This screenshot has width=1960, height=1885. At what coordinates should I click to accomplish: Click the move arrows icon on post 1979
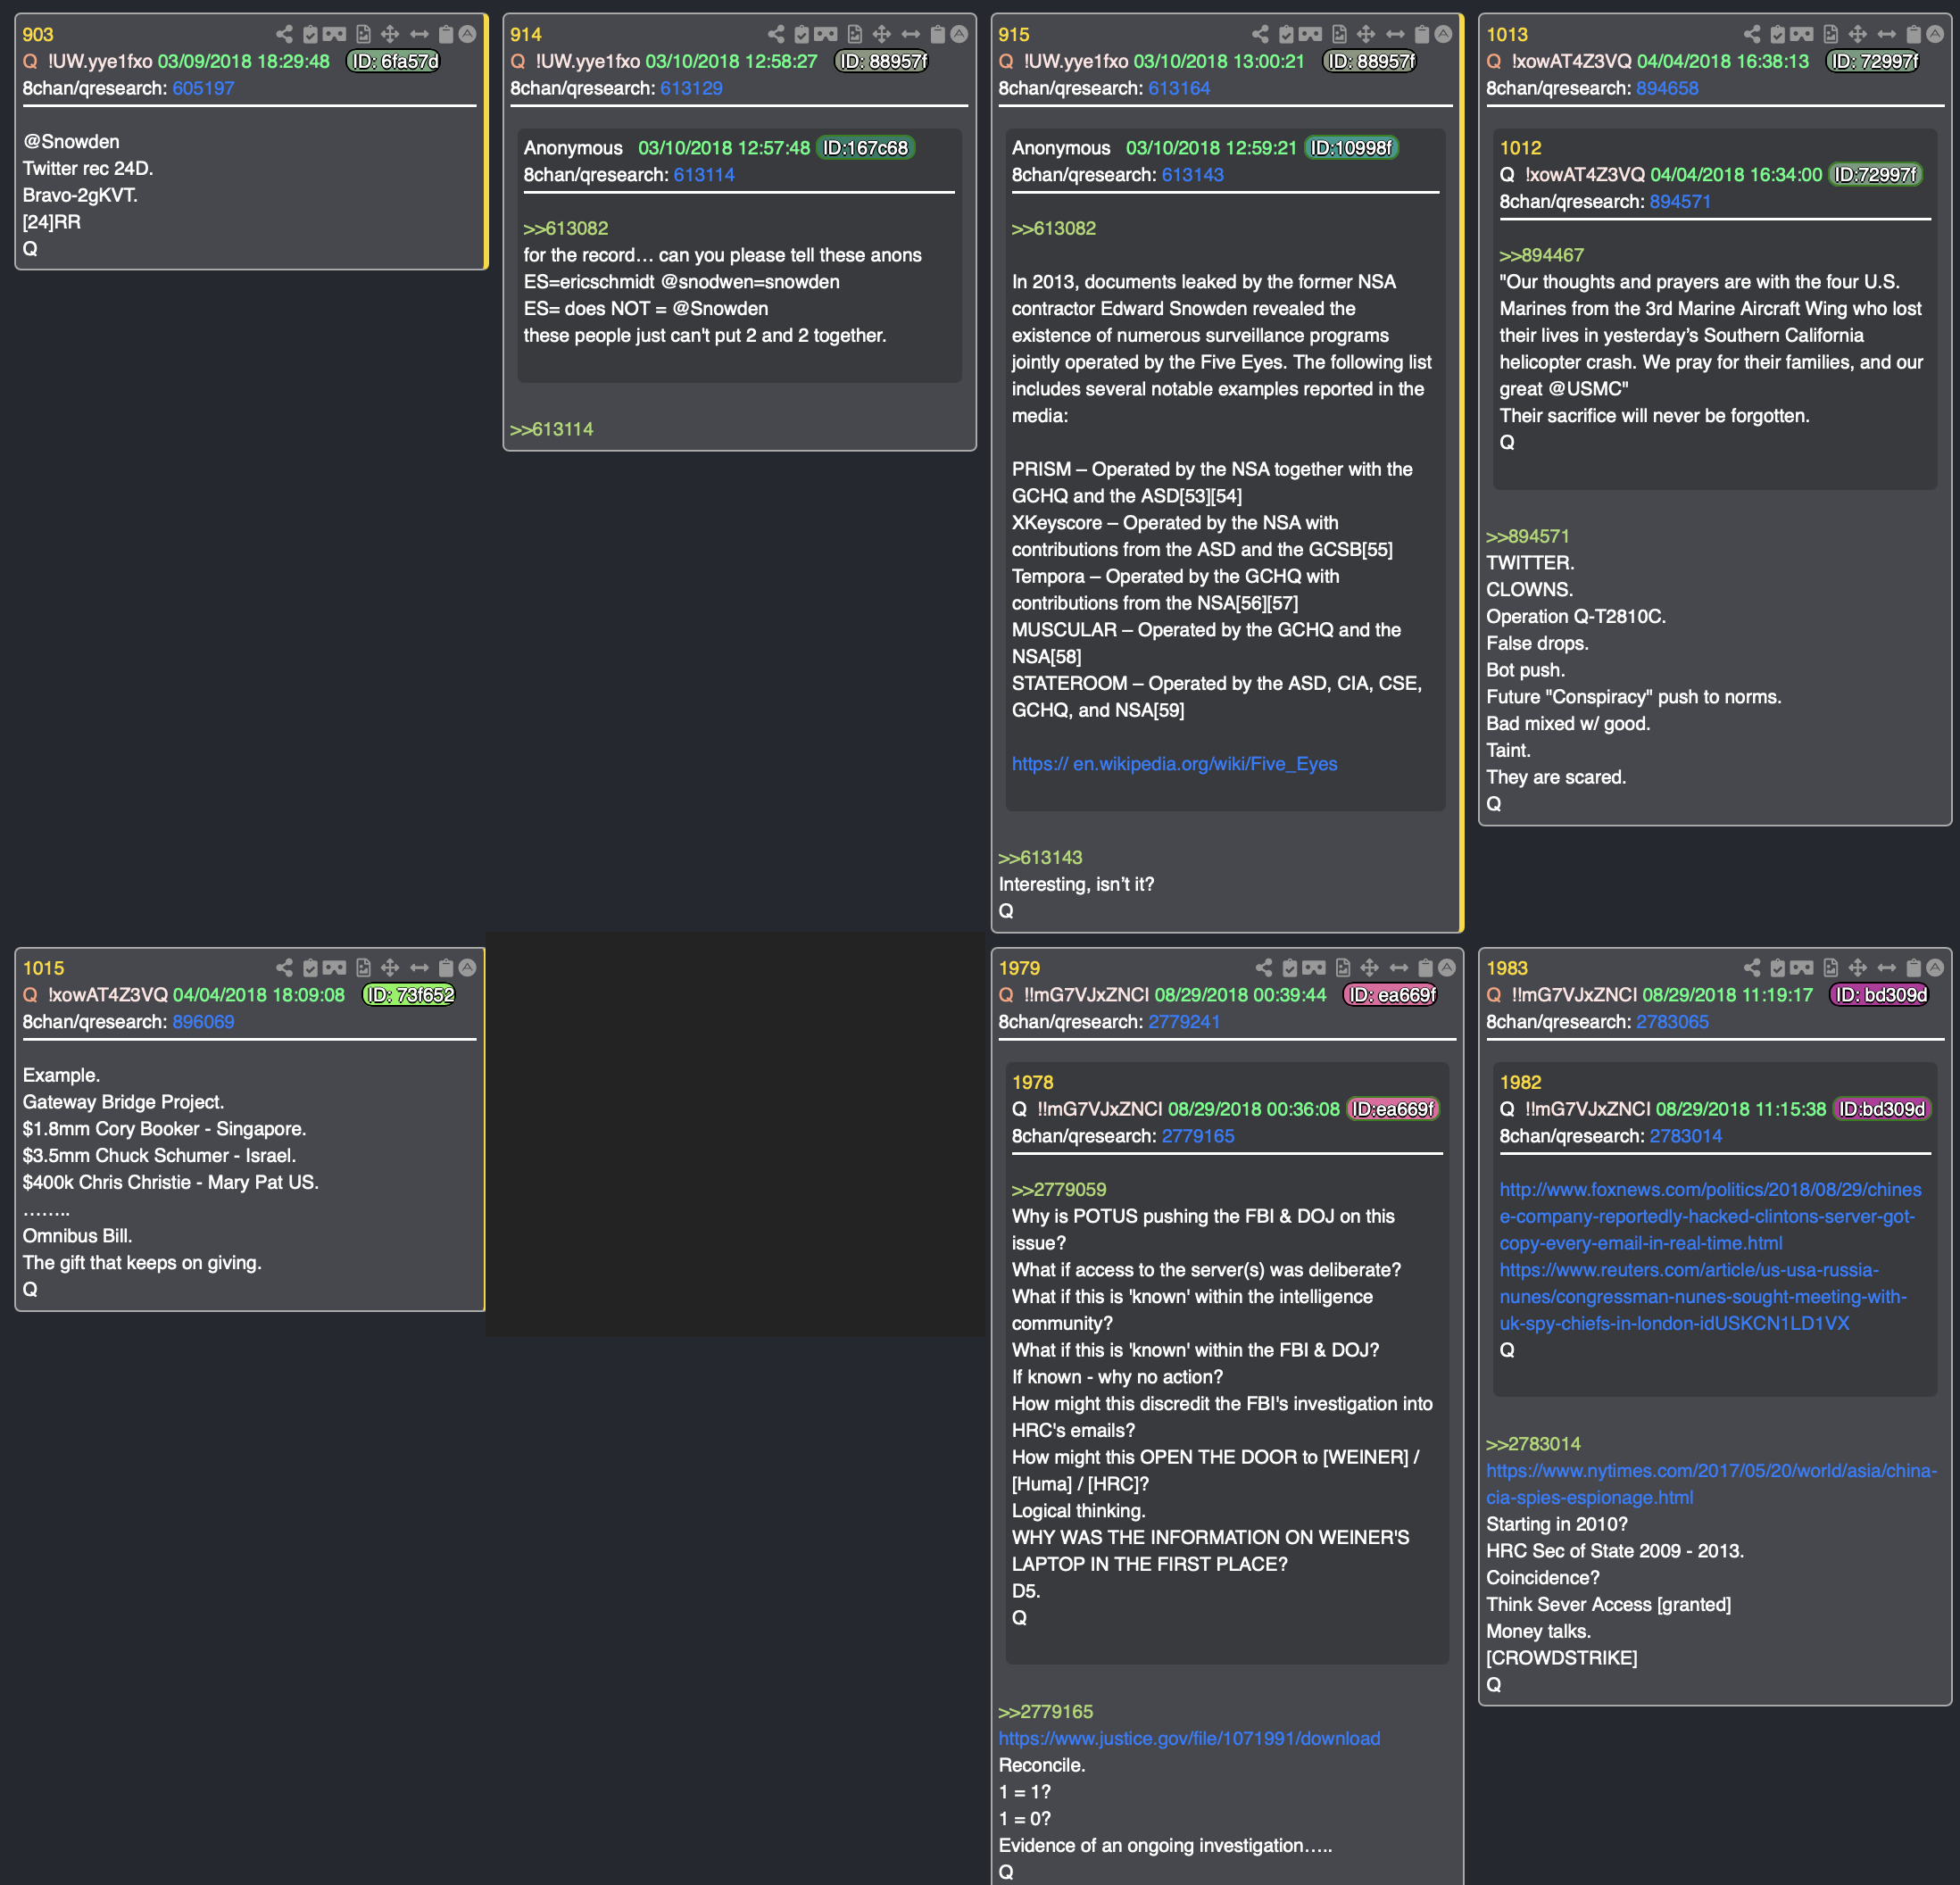[x=1370, y=968]
